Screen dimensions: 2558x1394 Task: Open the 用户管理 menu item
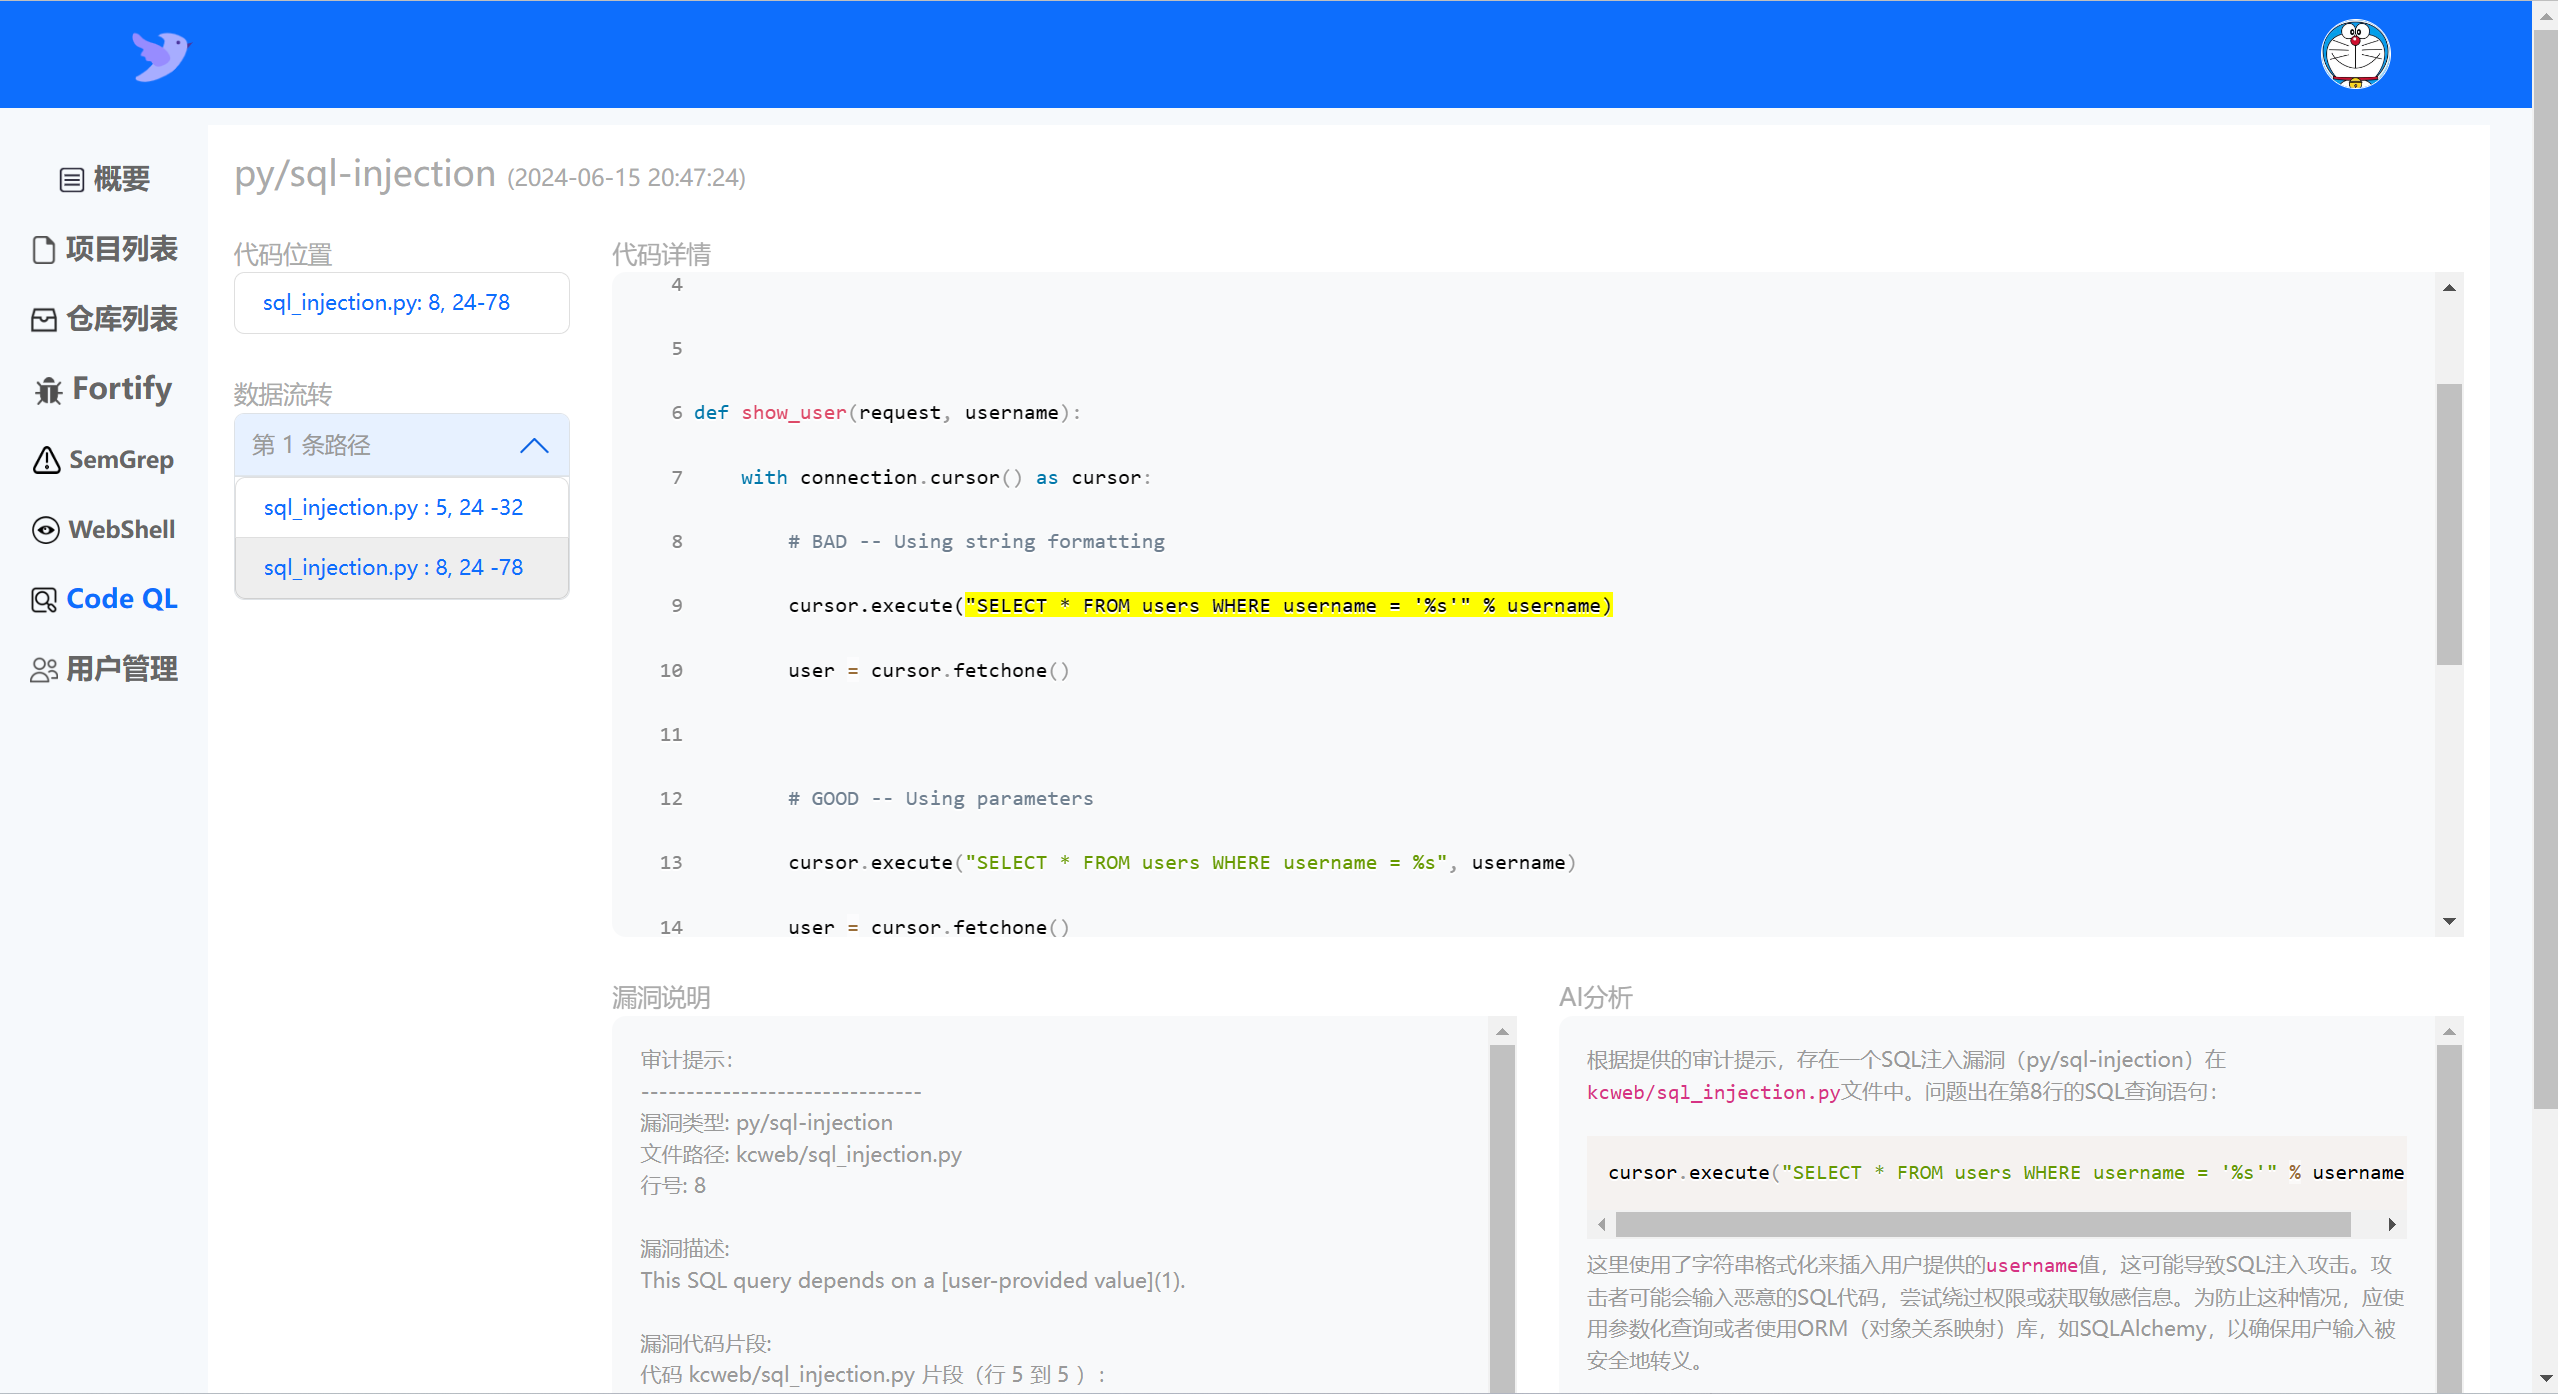[121, 669]
